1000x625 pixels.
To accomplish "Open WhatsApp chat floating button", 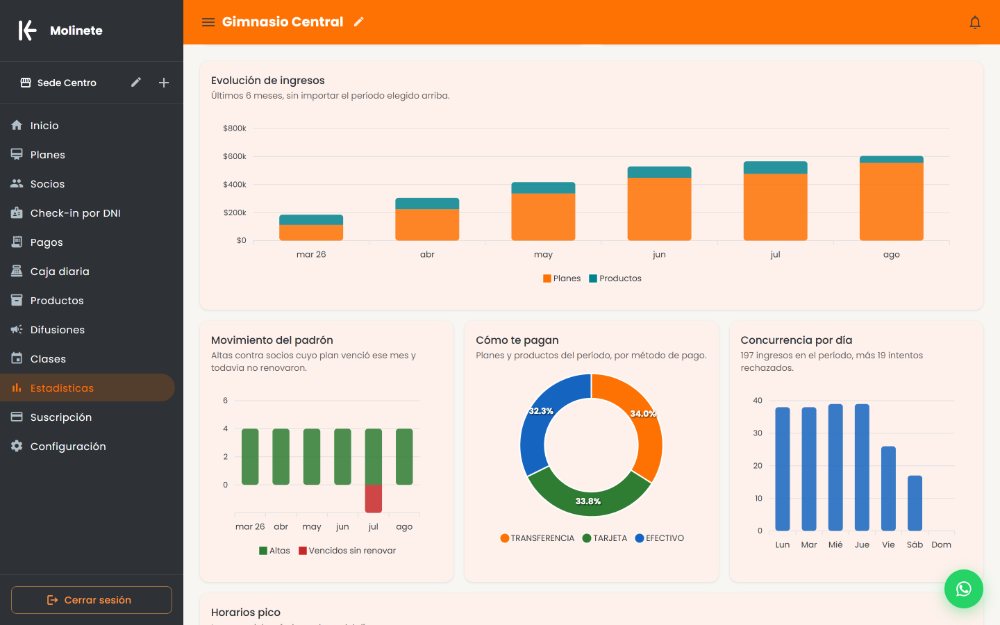I will [x=964, y=589].
